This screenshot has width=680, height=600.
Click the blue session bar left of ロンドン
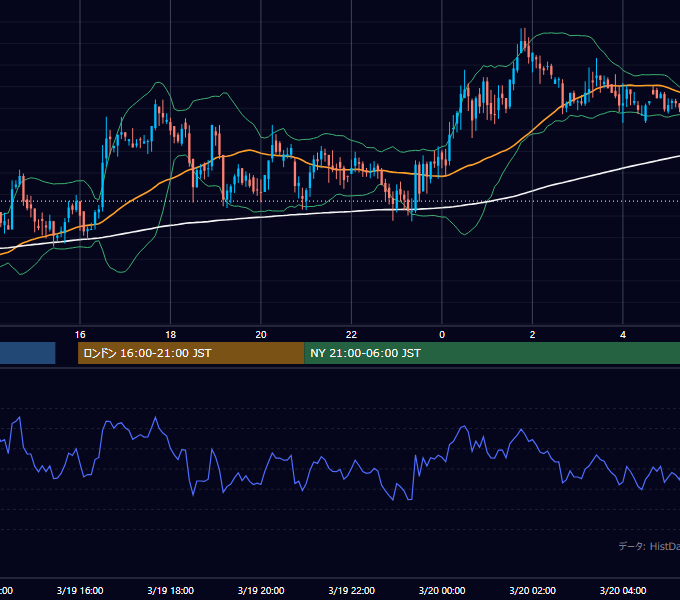pos(27,353)
